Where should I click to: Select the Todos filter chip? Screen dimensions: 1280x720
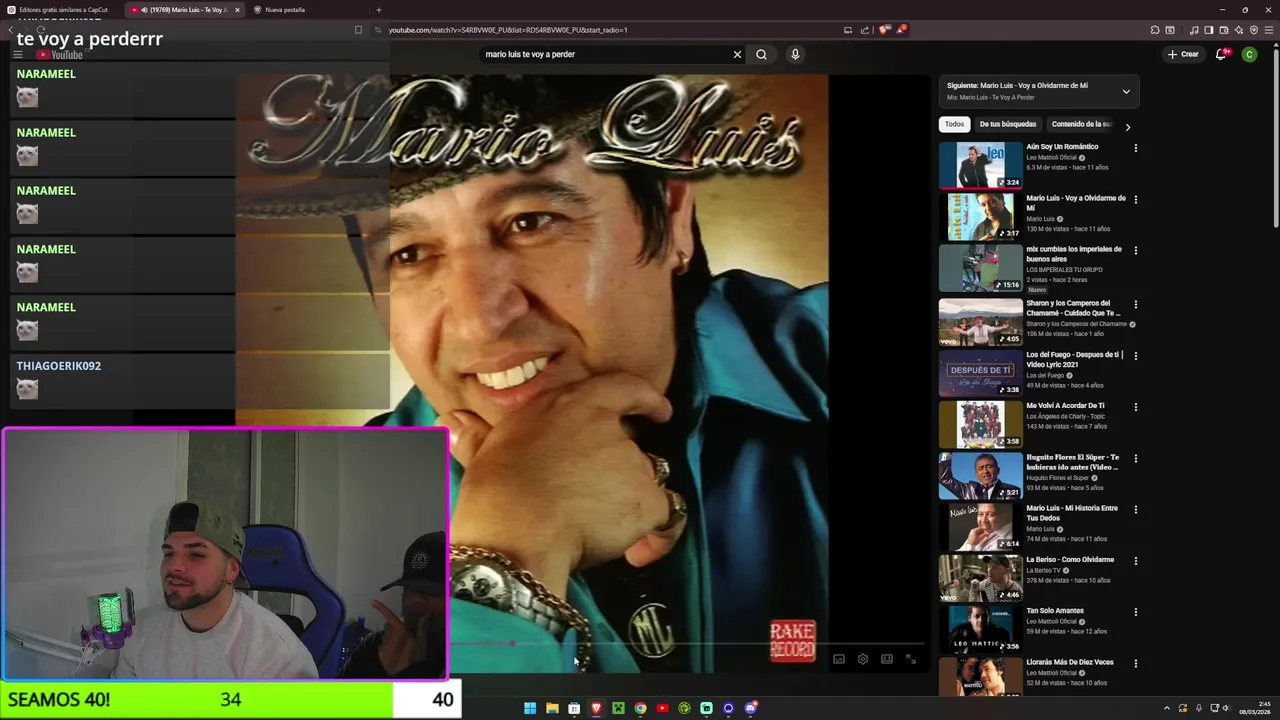[955, 124]
